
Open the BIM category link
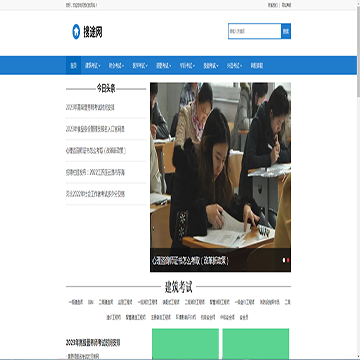pyautogui.click(x=91, y=302)
